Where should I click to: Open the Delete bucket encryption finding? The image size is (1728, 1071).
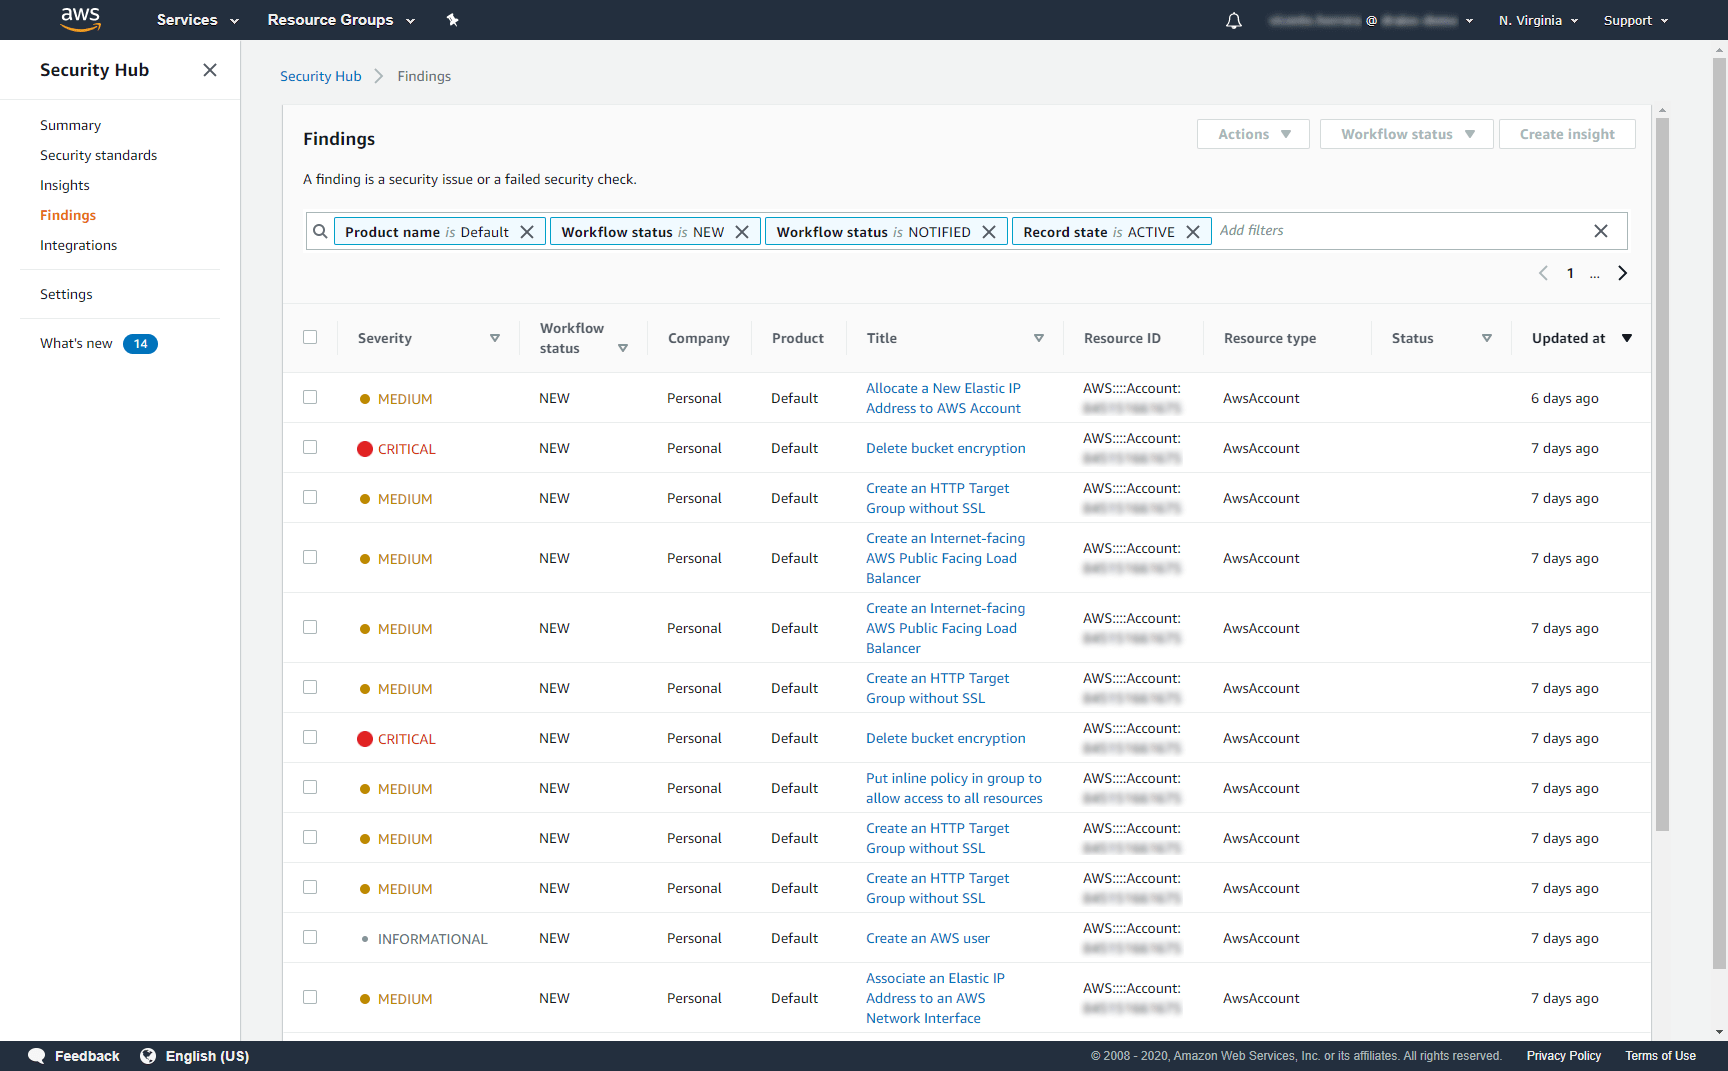coord(945,448)
